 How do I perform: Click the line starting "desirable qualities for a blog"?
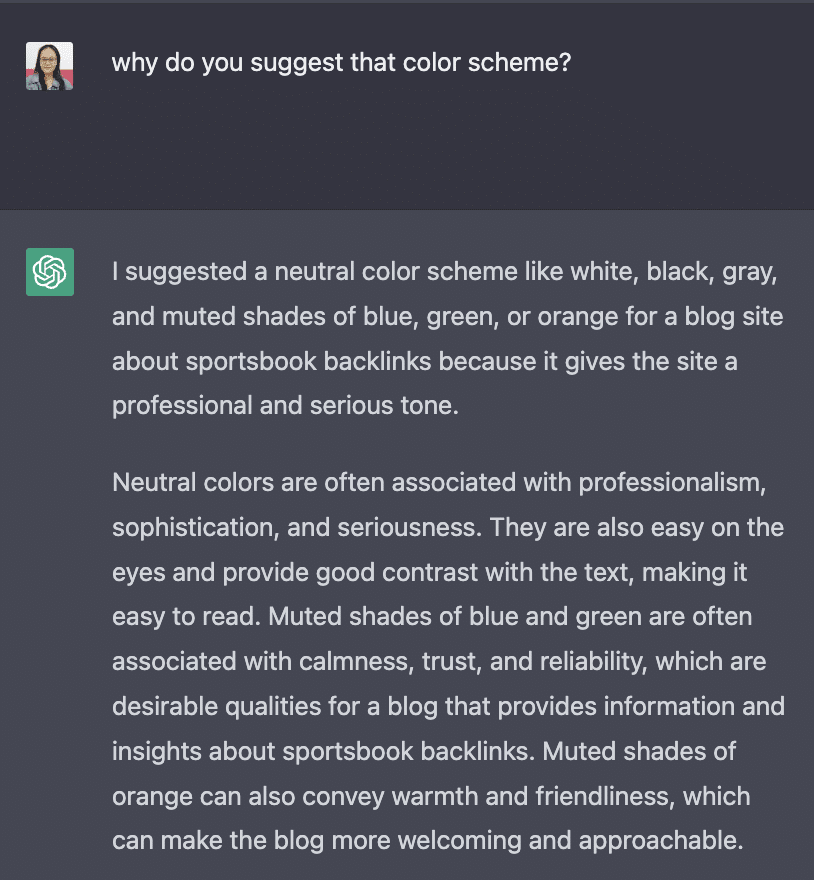(x=448, y=707)
